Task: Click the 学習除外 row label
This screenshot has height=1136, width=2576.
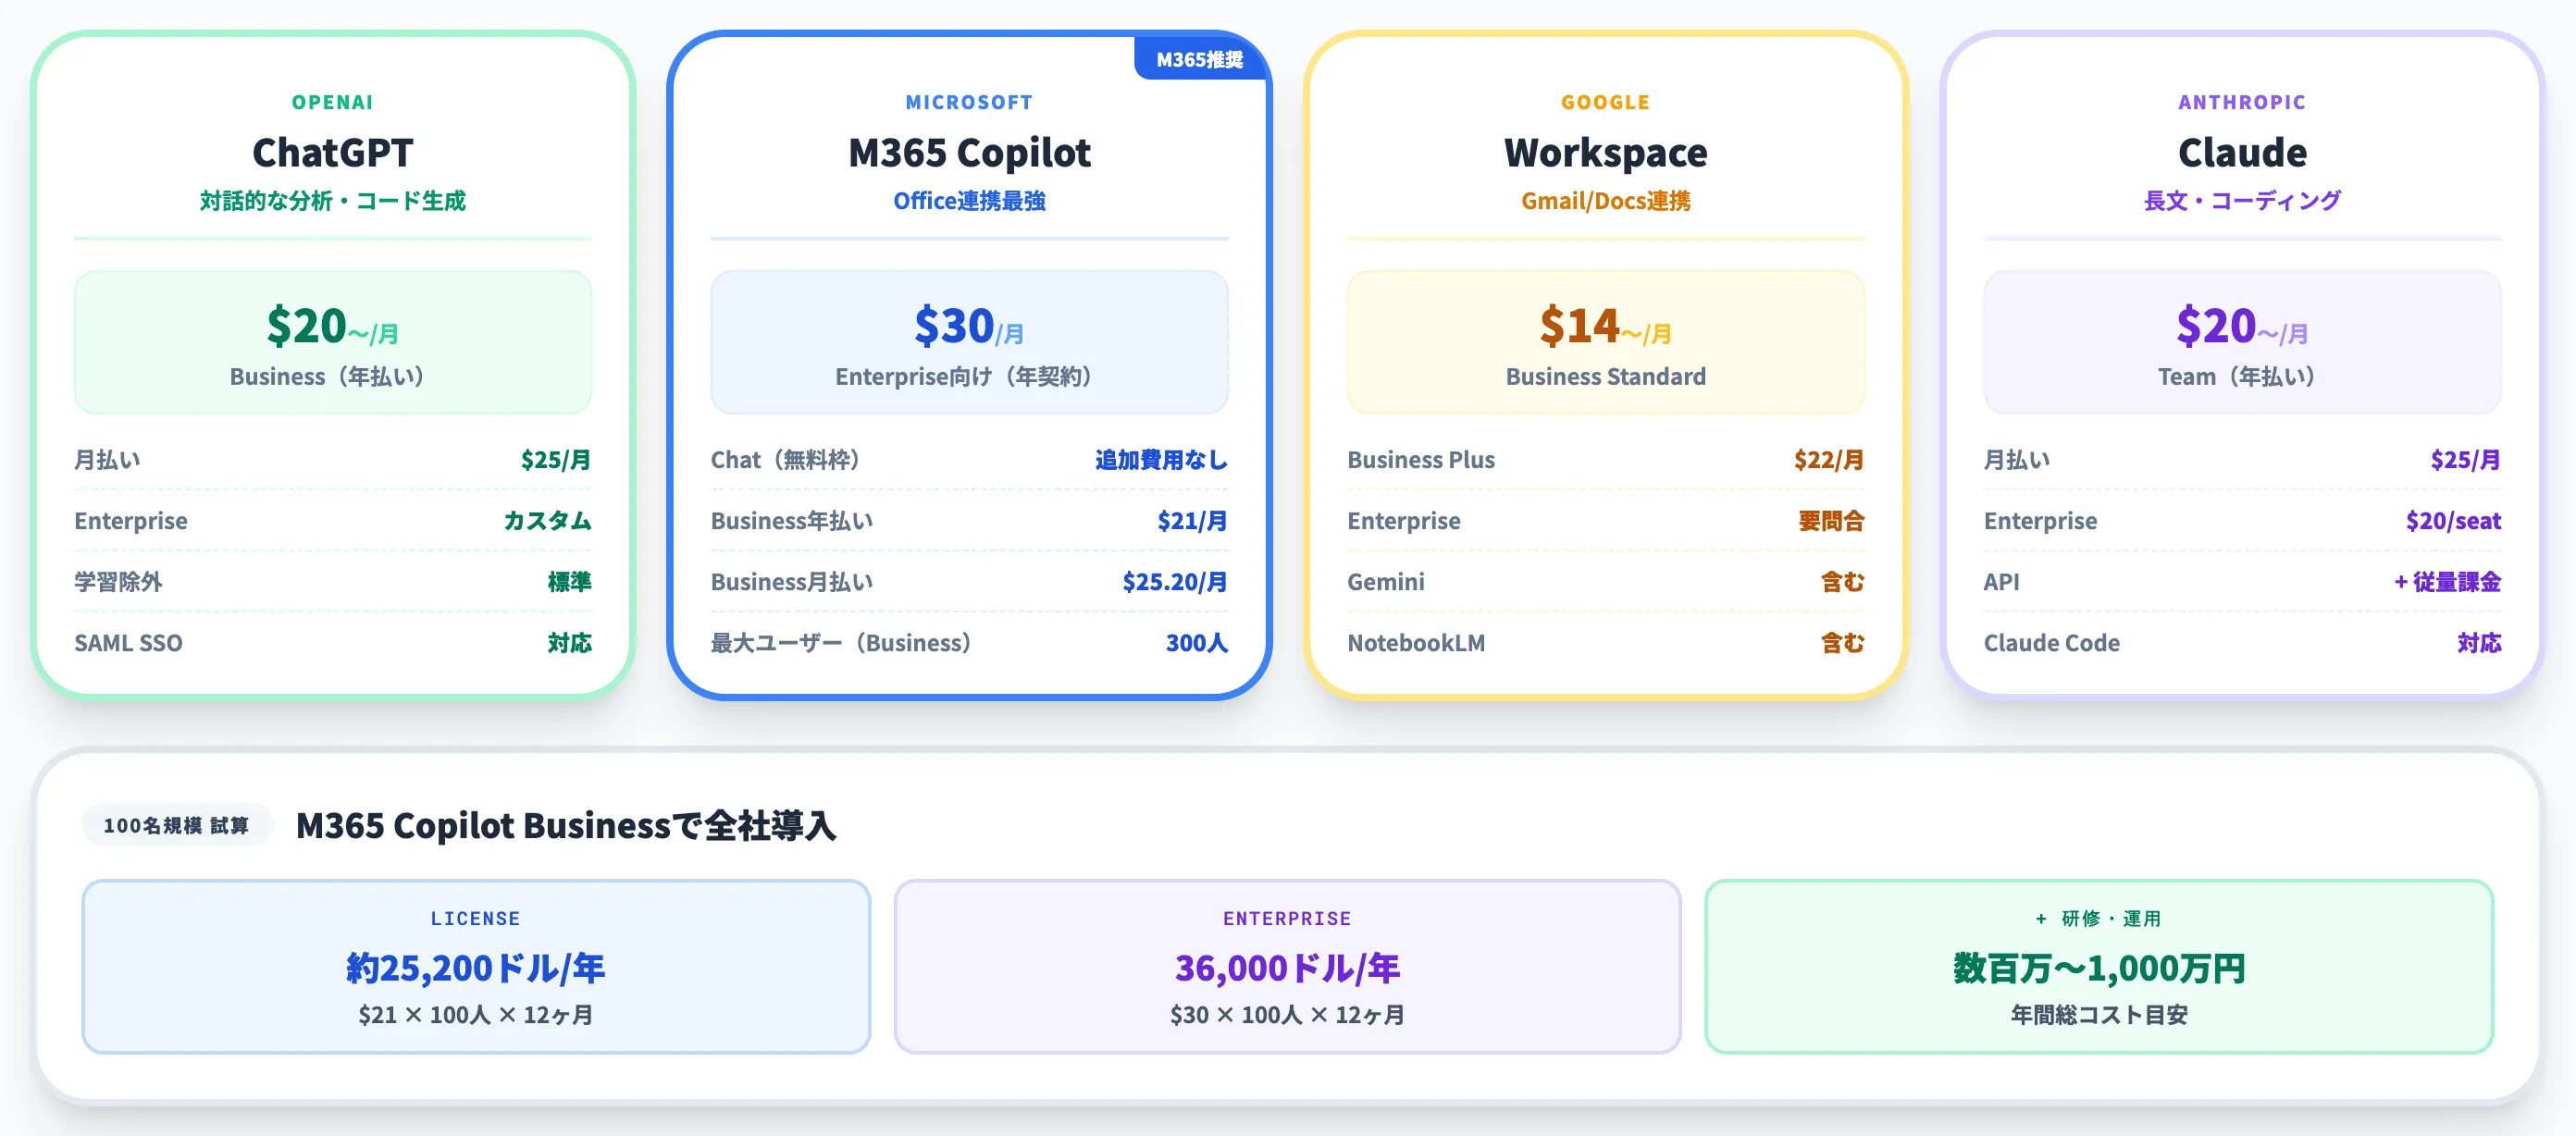Action: coord(118,582)
